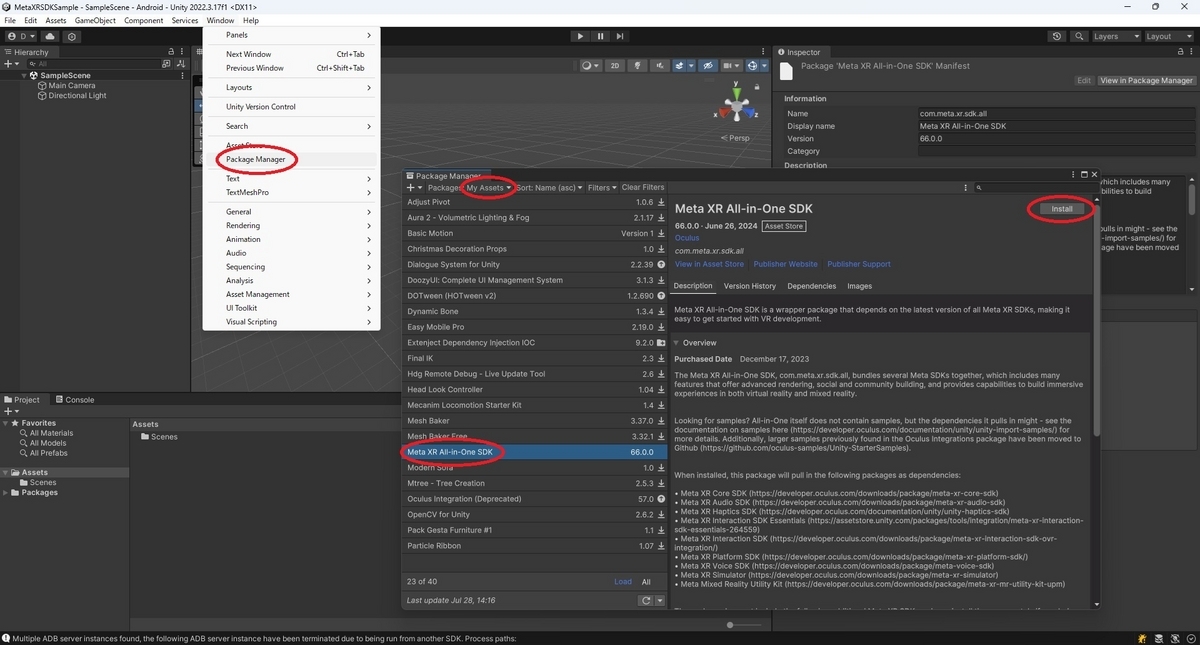Open the Publisher Website link
The height and width of the screenshot is (645, 1200).
coord(785,264)
